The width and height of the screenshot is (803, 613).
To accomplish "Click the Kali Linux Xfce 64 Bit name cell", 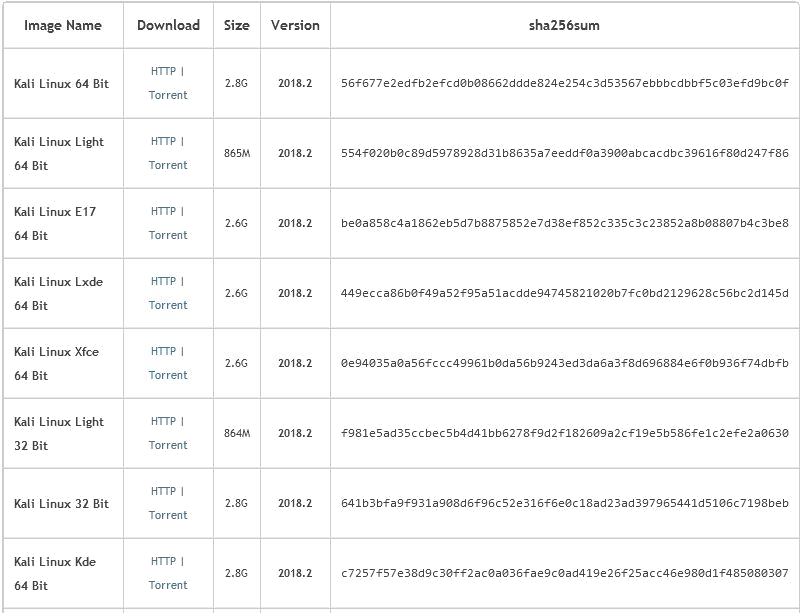I will pos(57,364).
